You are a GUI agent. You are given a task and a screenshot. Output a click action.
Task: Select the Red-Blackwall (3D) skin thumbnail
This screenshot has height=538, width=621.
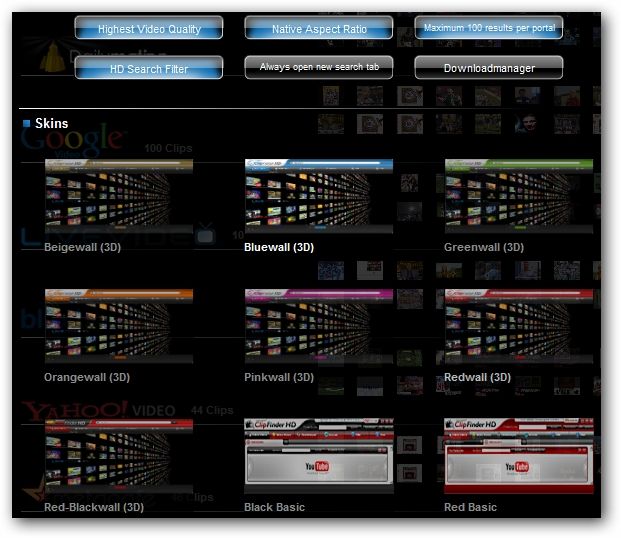pos(119,456)
